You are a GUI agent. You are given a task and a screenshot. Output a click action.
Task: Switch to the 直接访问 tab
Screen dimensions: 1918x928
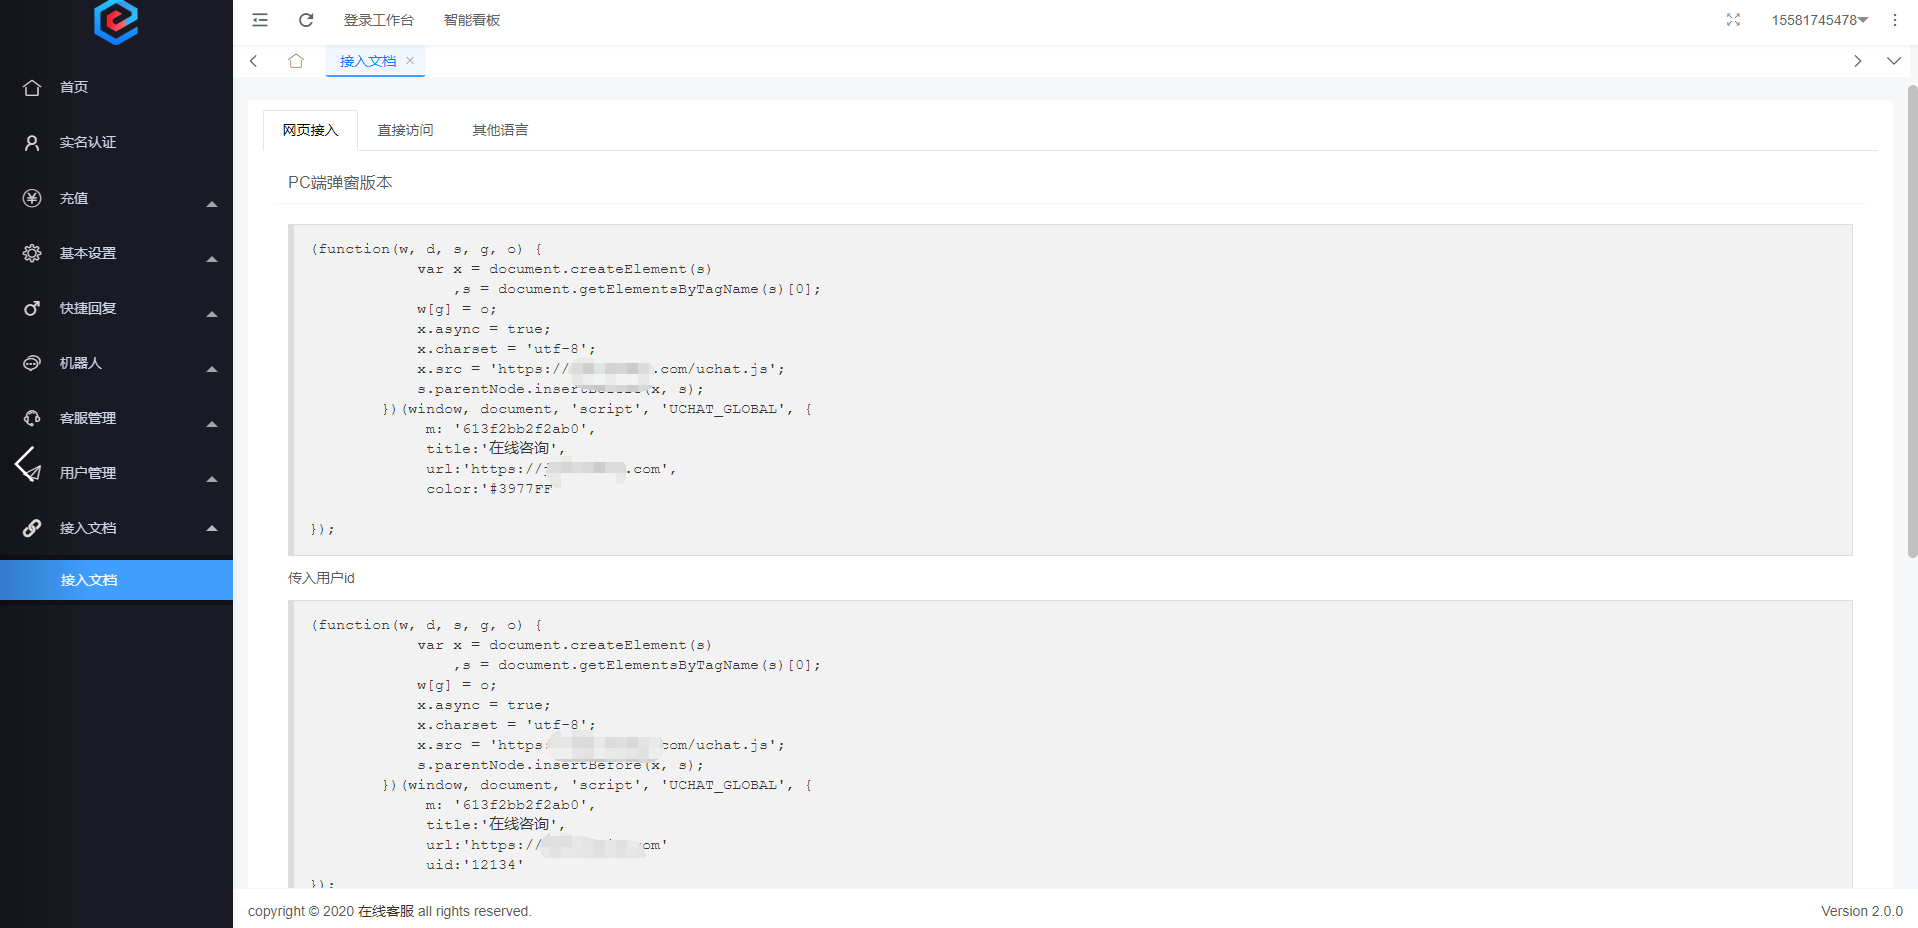coord(405,130)
